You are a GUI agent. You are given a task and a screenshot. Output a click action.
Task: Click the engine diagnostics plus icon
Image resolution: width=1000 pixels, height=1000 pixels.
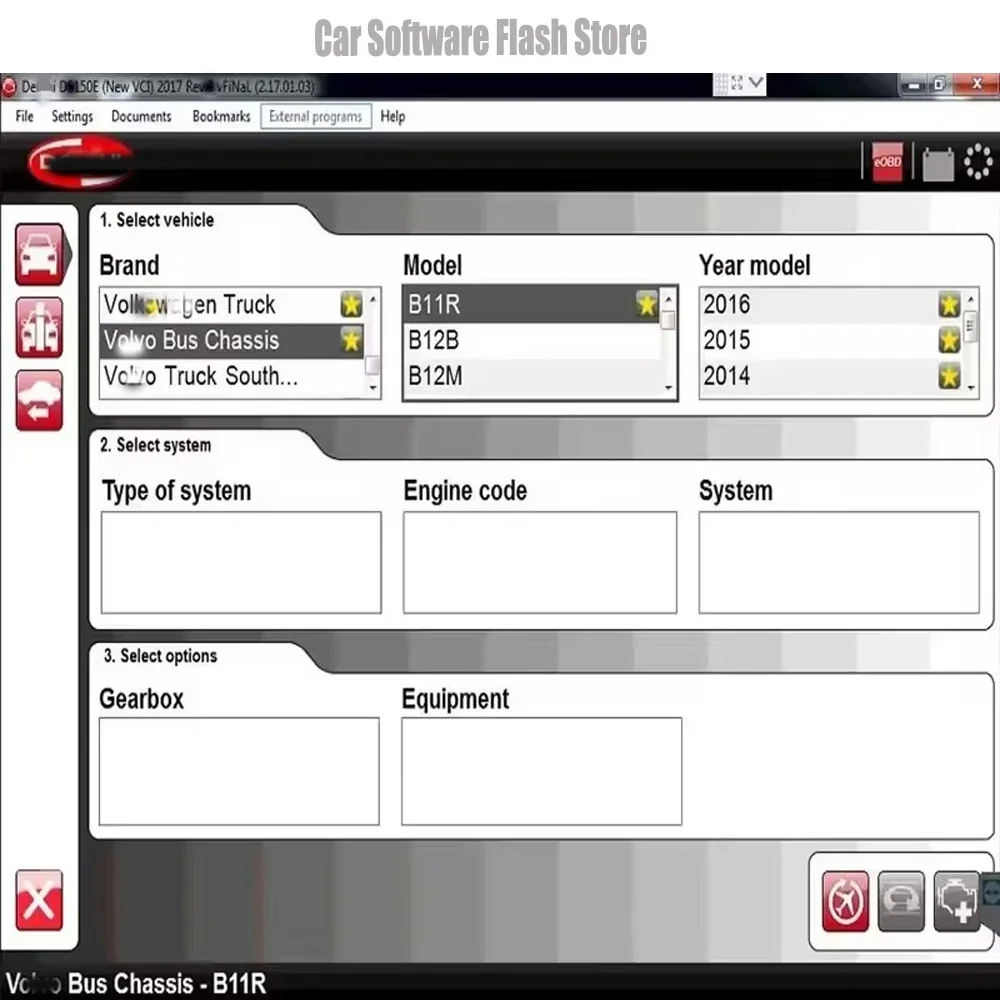click(x=957, y=901)
